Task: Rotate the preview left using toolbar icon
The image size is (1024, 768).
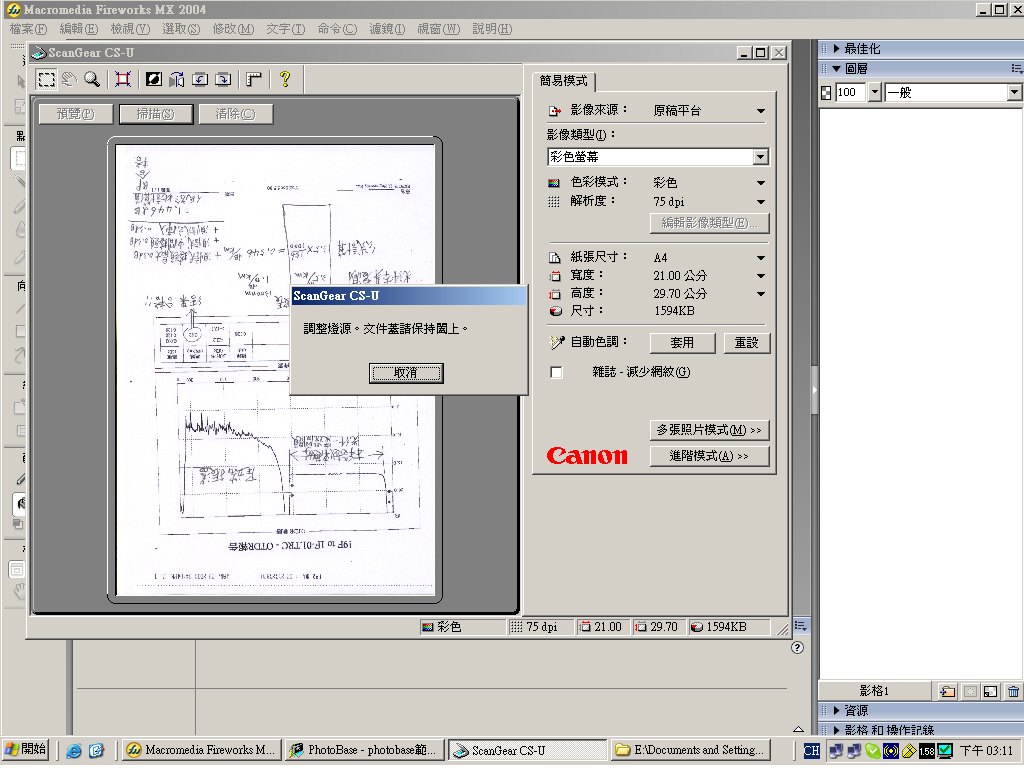Action: 200,80
